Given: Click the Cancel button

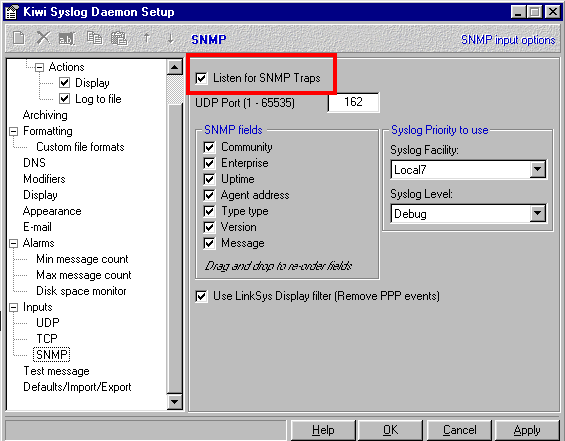Looking at the screenshot, I should pos(459,430).
